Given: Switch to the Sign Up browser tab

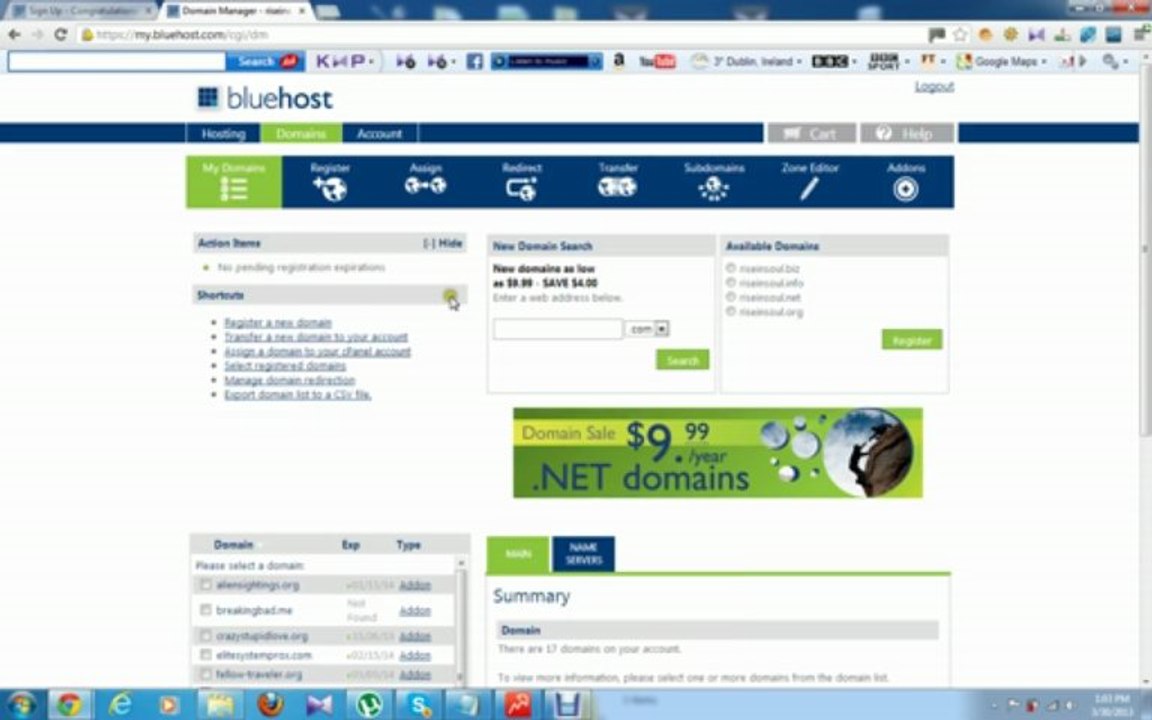Looking at the screenshot, I should tap(81, 11).
